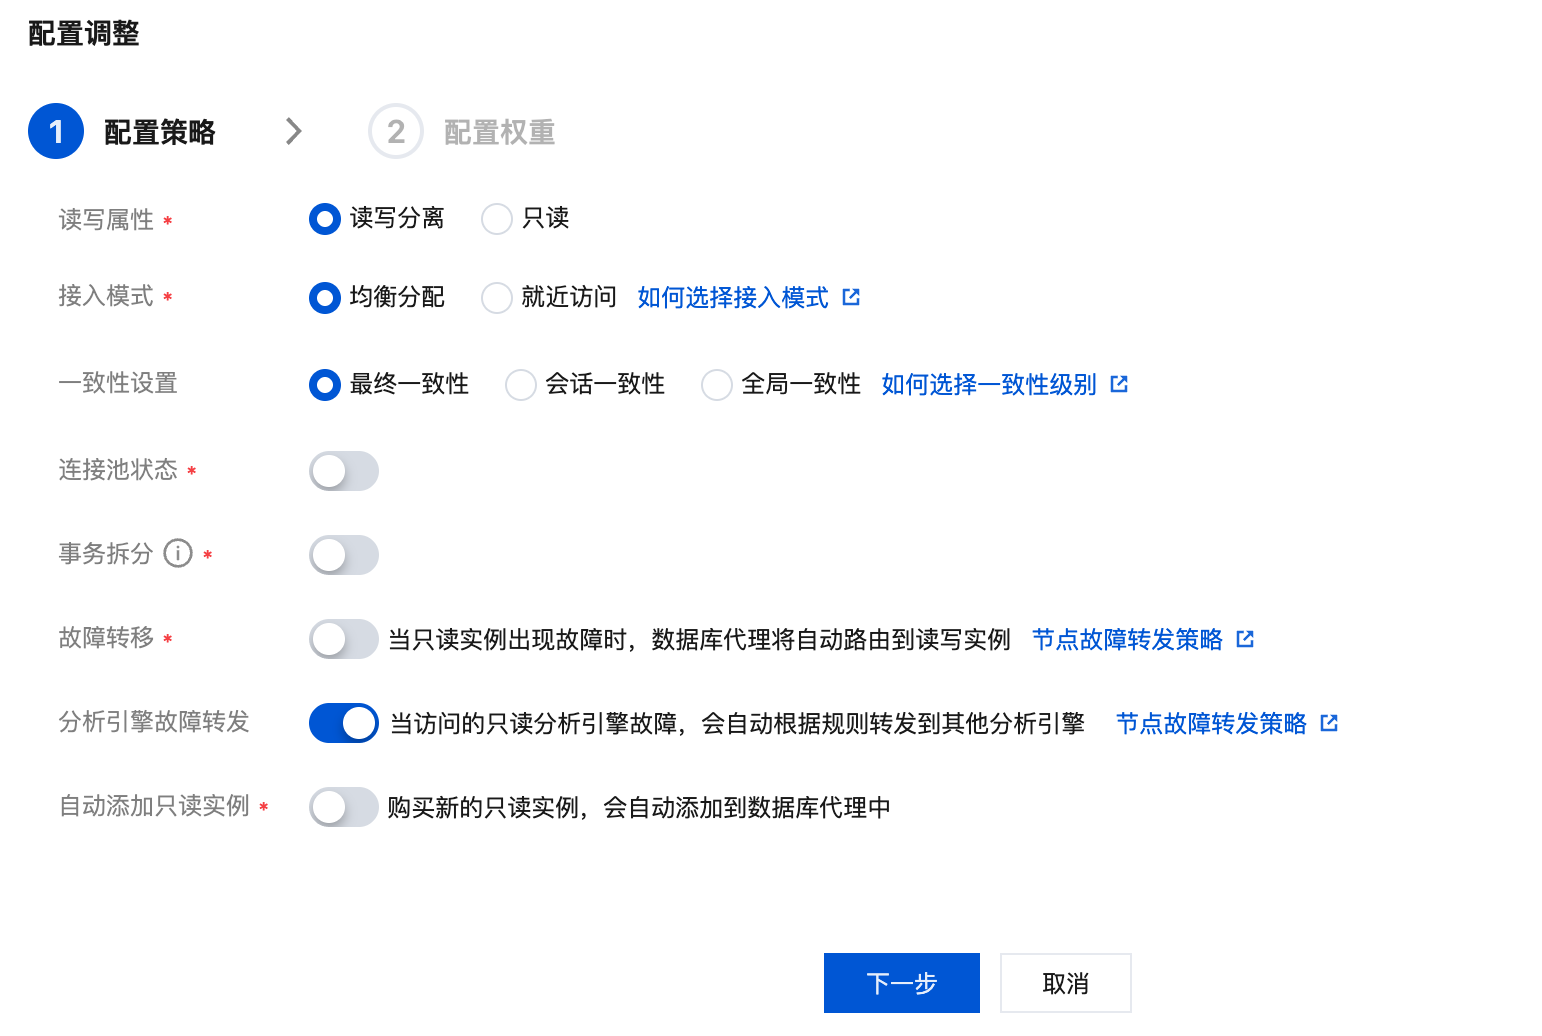Click the 下一步 button

point(901,983)
